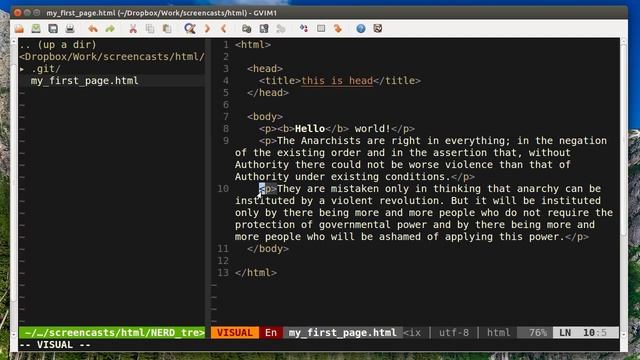Viewport: 640px width, 360px height.
Task: Close the GVIM window with the red button
Action: point(17,13)
